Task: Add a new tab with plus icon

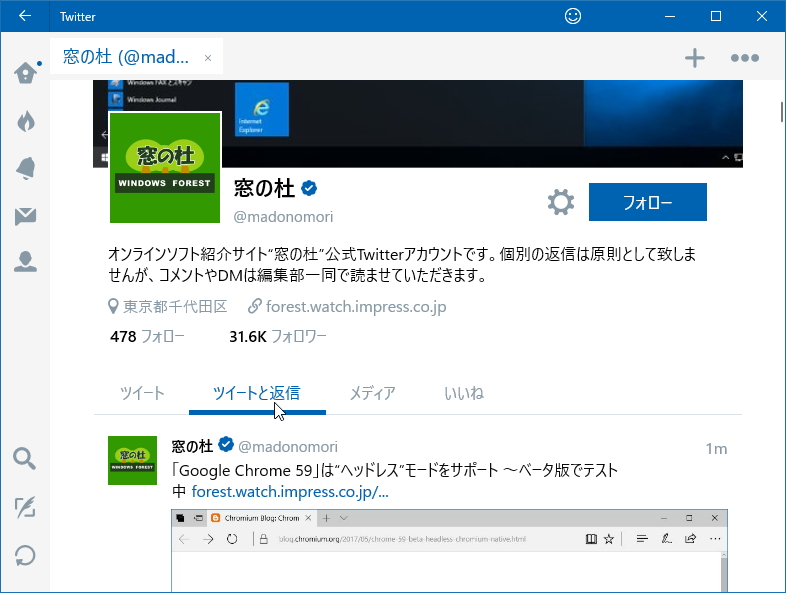Action: coord(695,58)
